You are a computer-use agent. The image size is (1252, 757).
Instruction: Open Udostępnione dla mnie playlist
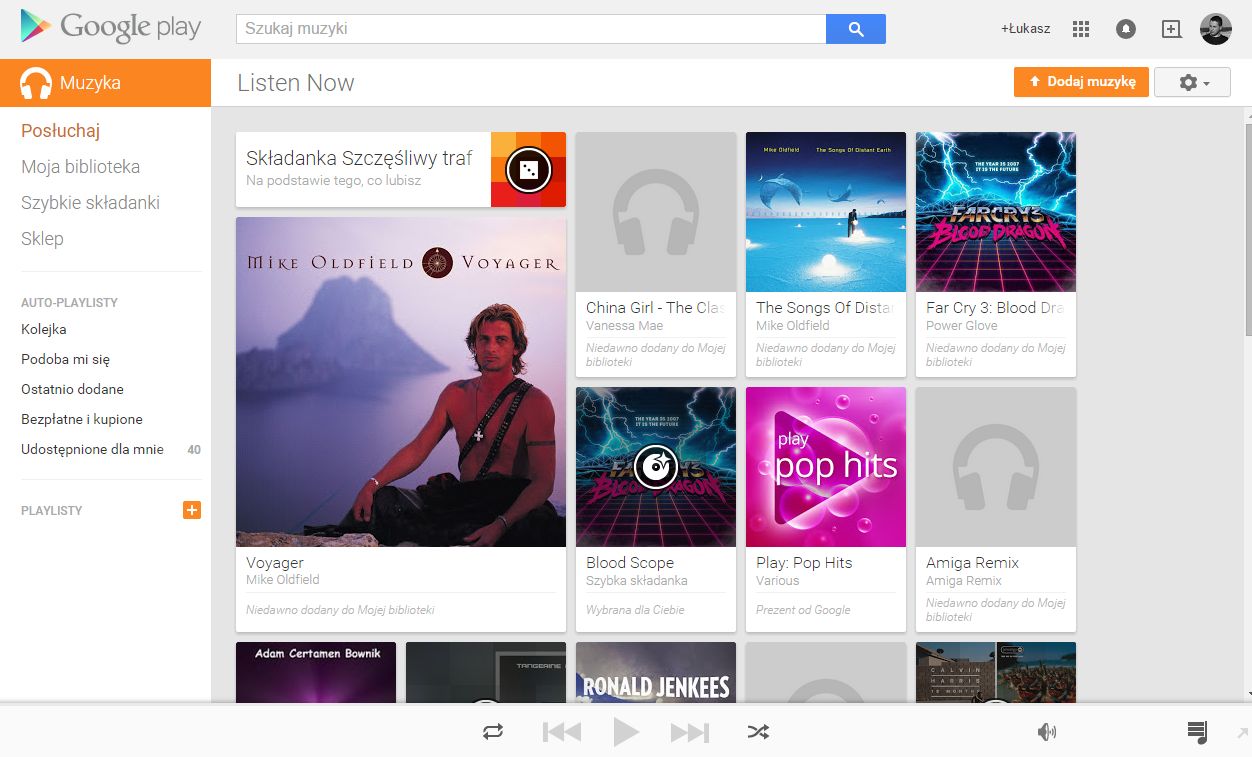click(x=92, y=449)
